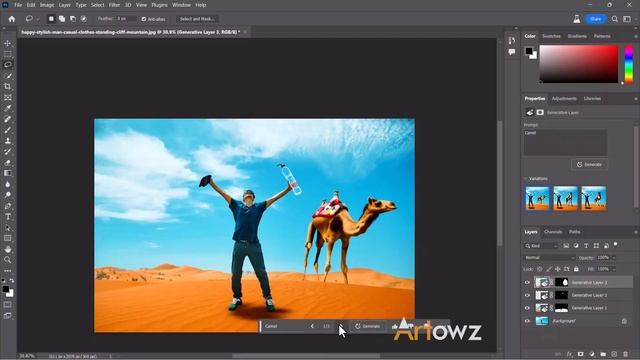Click the hue spectrum slider
Image resolution: width=640 pixels, height=360 pixels.
pyautogui.click(x=629, y=64)
